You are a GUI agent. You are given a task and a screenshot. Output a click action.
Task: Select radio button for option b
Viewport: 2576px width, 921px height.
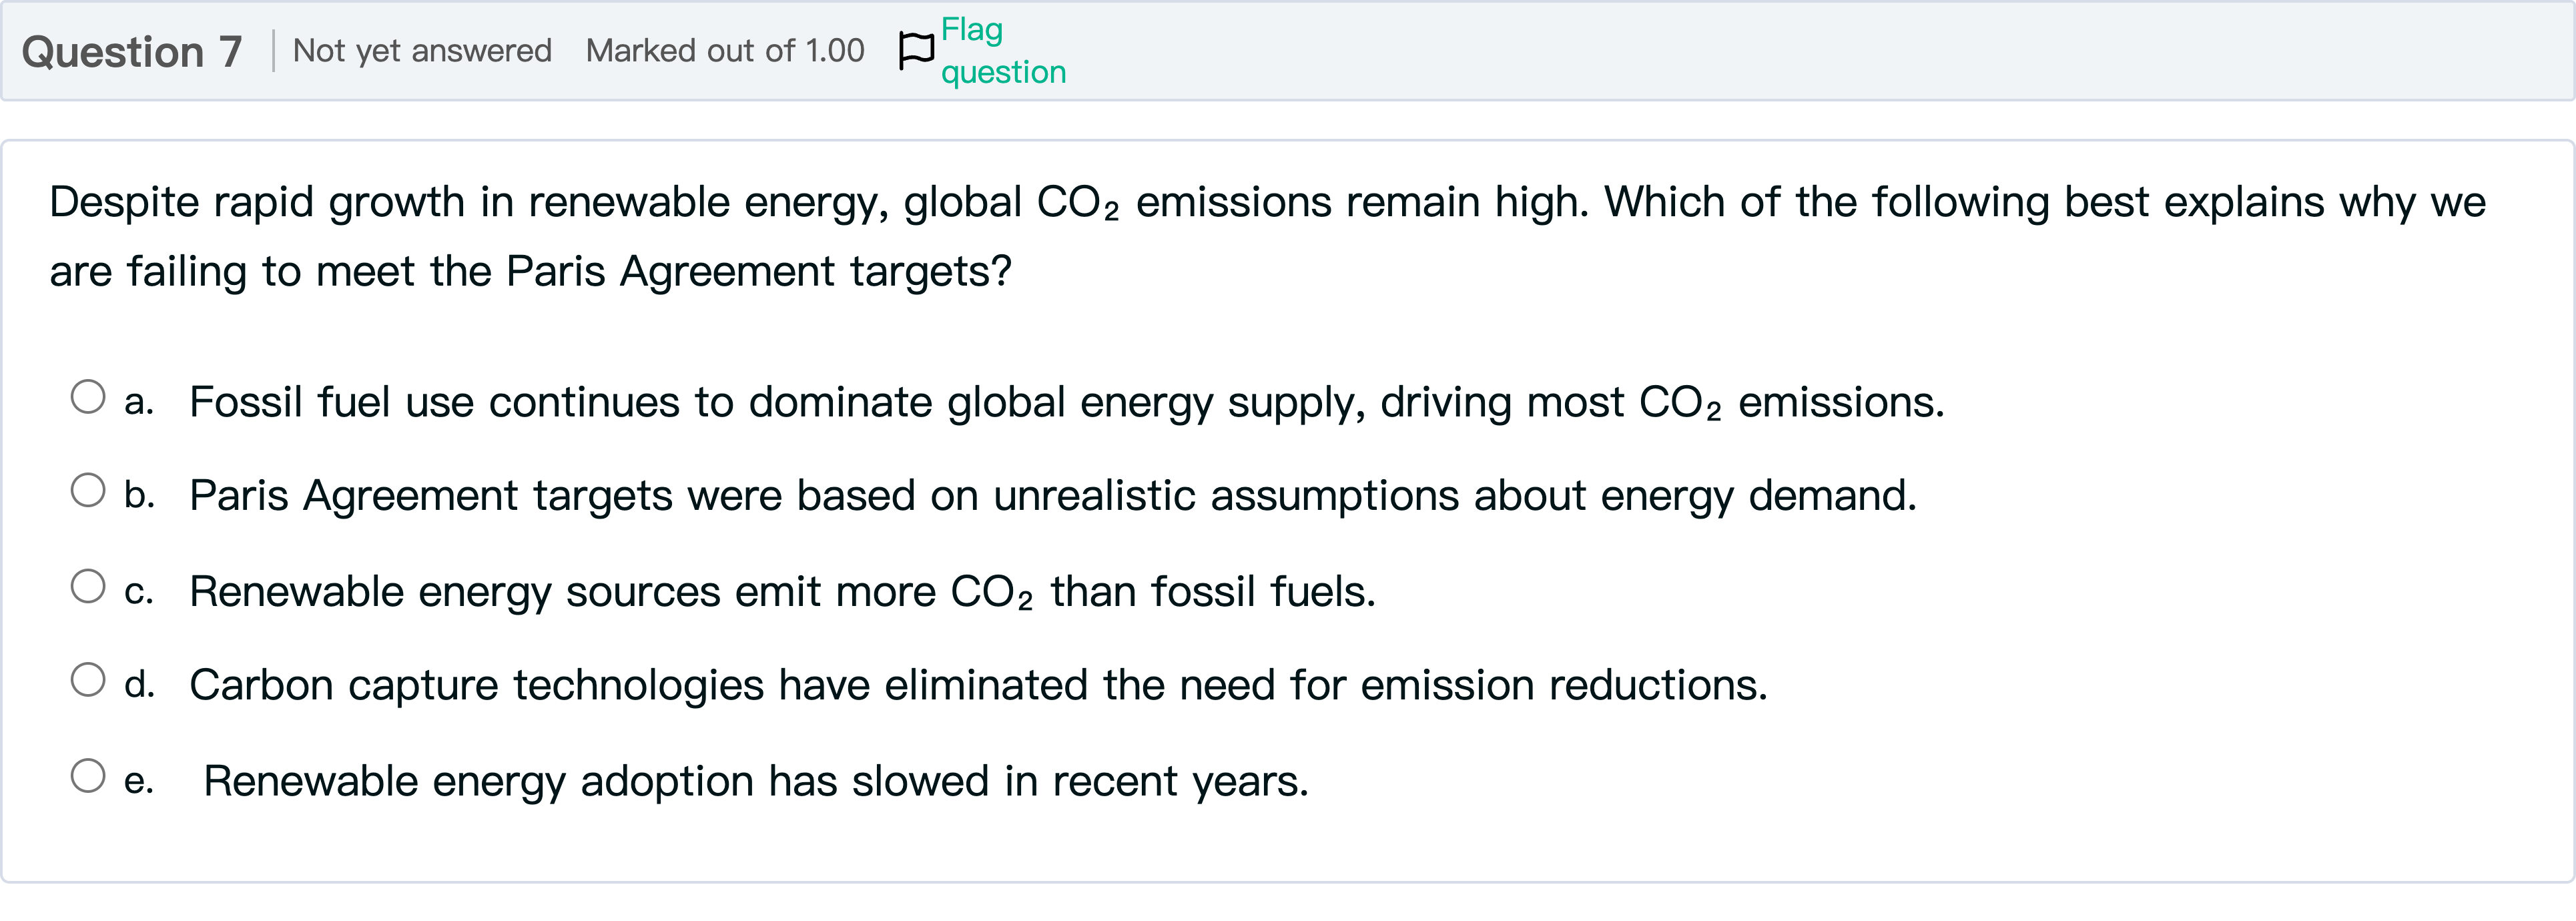click(x=88, y=490)
